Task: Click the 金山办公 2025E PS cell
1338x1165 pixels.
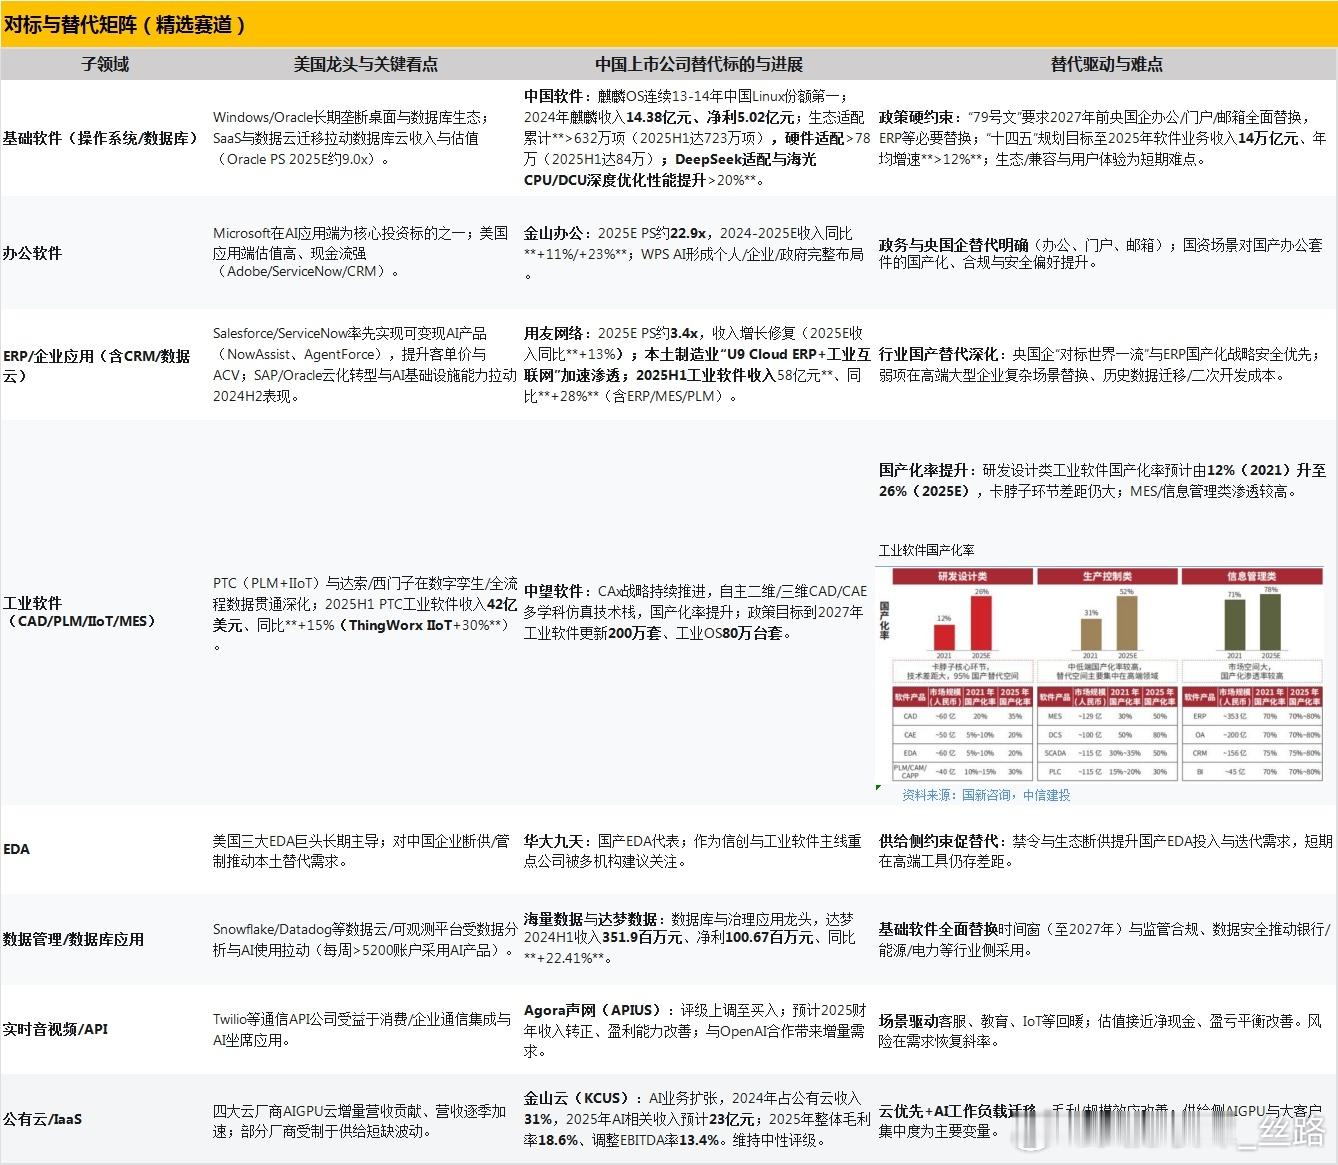Action: (x=693, y=253)
